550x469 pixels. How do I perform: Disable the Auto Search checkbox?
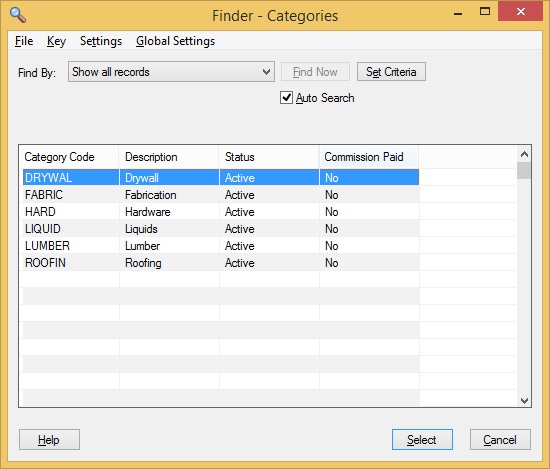point(286,98)
